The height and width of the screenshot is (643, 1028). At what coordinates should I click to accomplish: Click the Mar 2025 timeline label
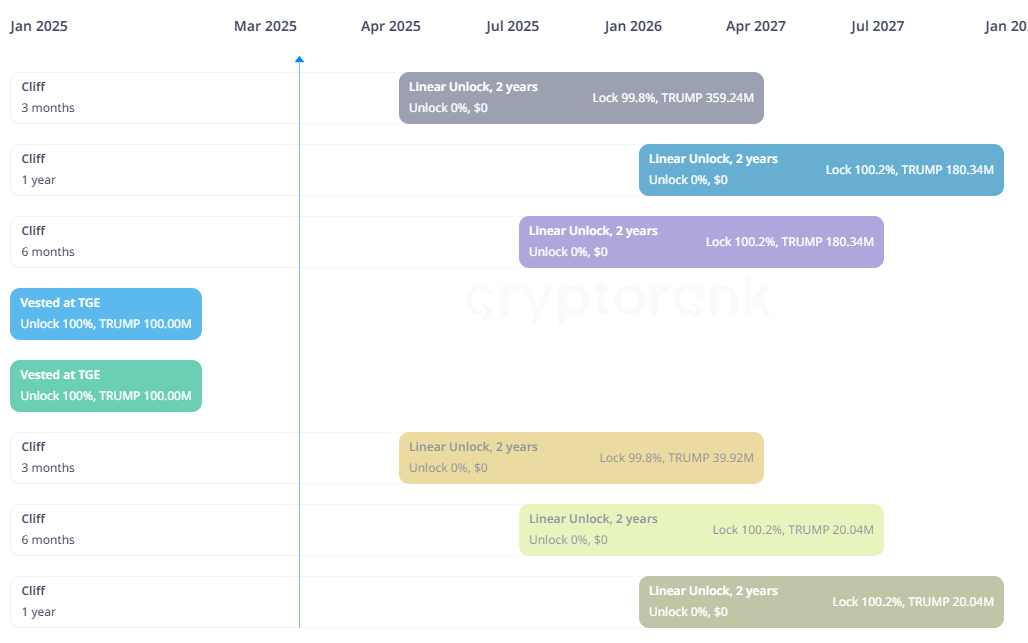click(x=266, y=26)
